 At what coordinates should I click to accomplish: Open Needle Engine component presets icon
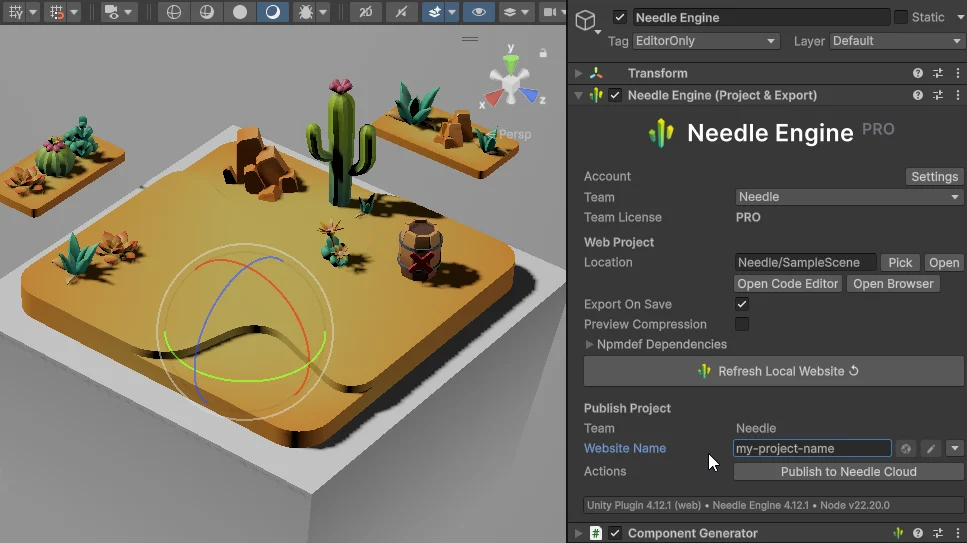click(x=938, y=95)
